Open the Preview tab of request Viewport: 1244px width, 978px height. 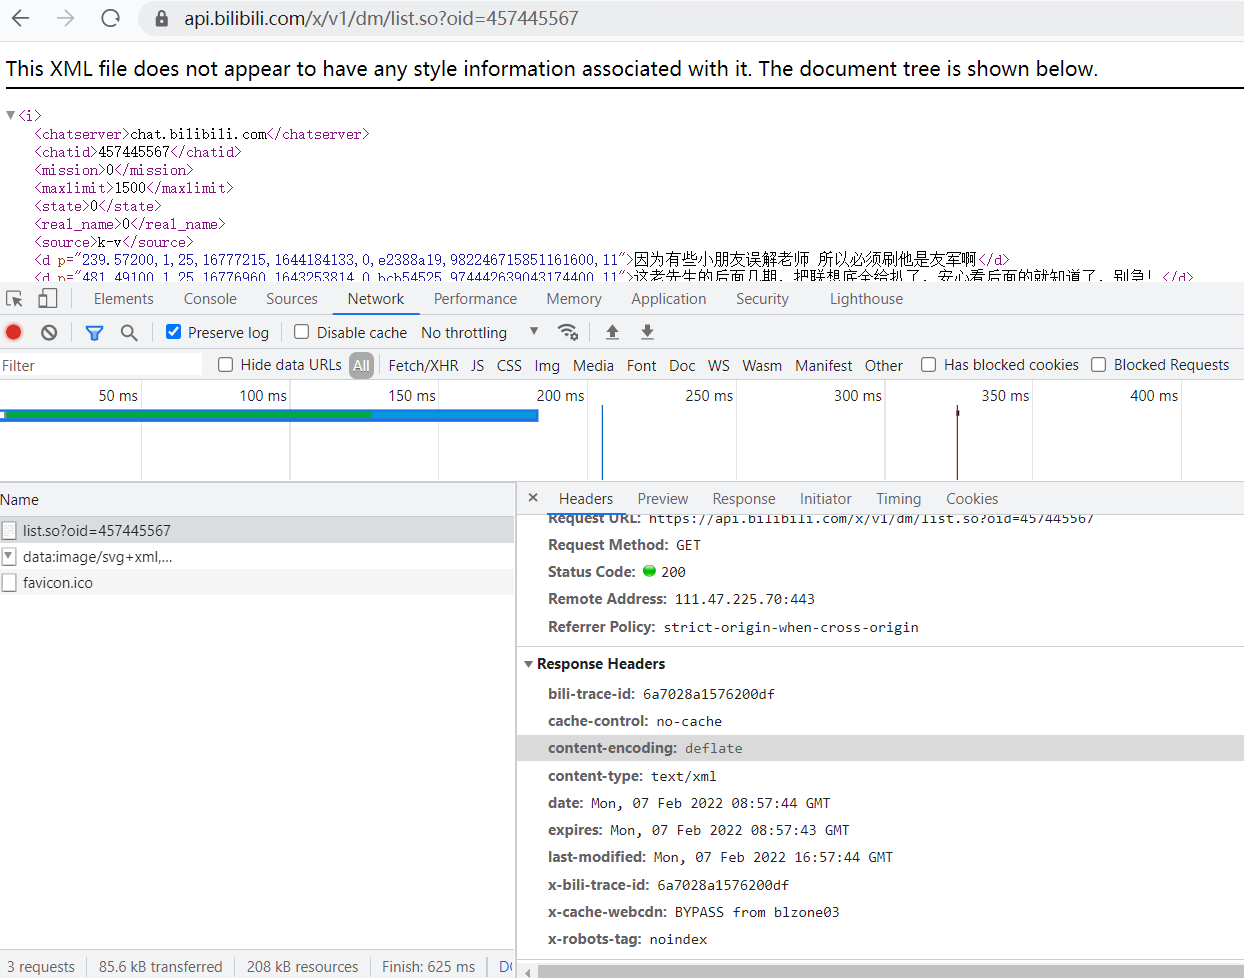point(662,499)
